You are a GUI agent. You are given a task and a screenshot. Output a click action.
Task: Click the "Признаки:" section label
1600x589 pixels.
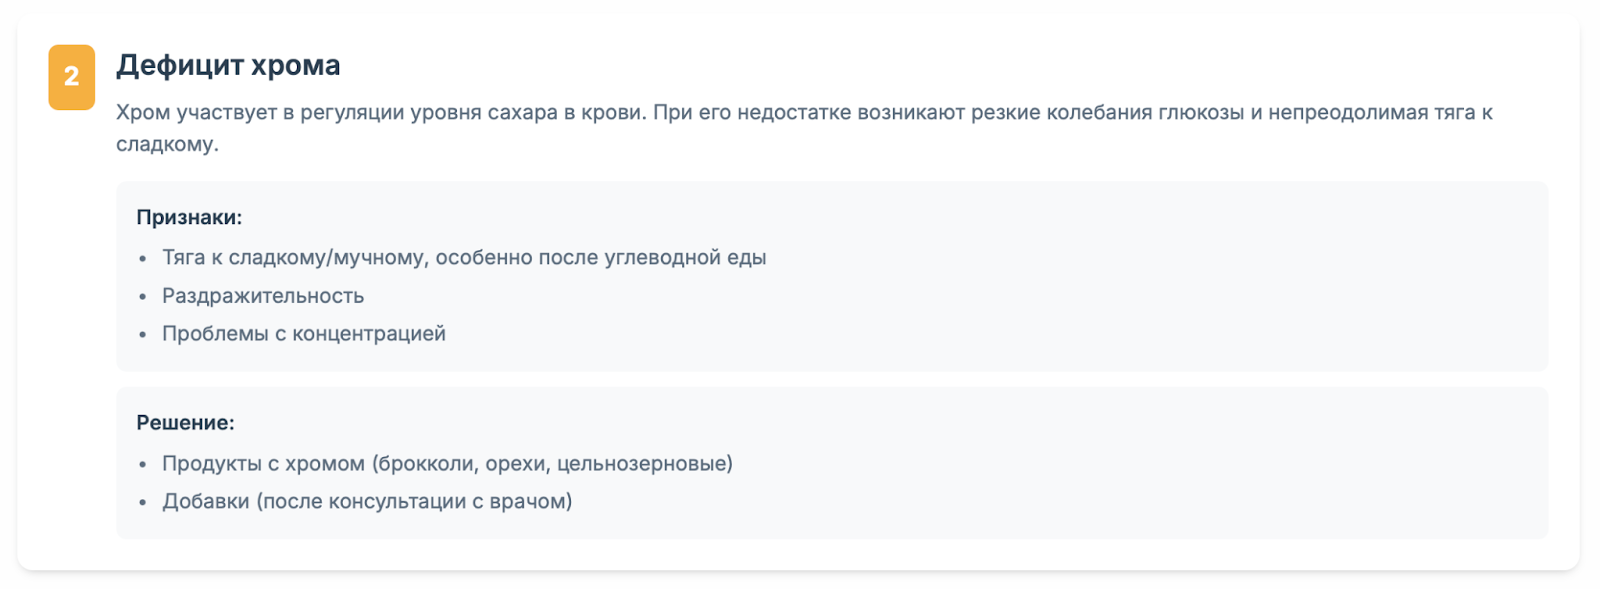coord(189,217)
